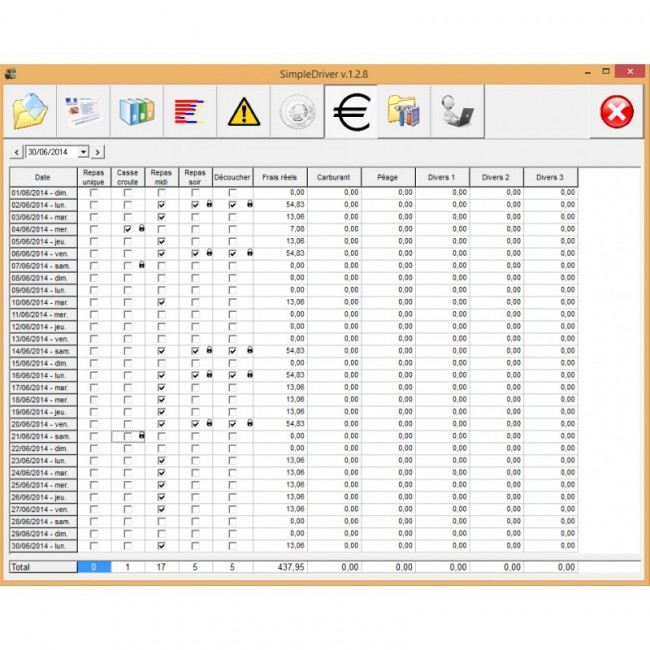Uncheck Casse croute for 04/06/2014
This screenshot has height=650, width=650.
coord(127,229)
